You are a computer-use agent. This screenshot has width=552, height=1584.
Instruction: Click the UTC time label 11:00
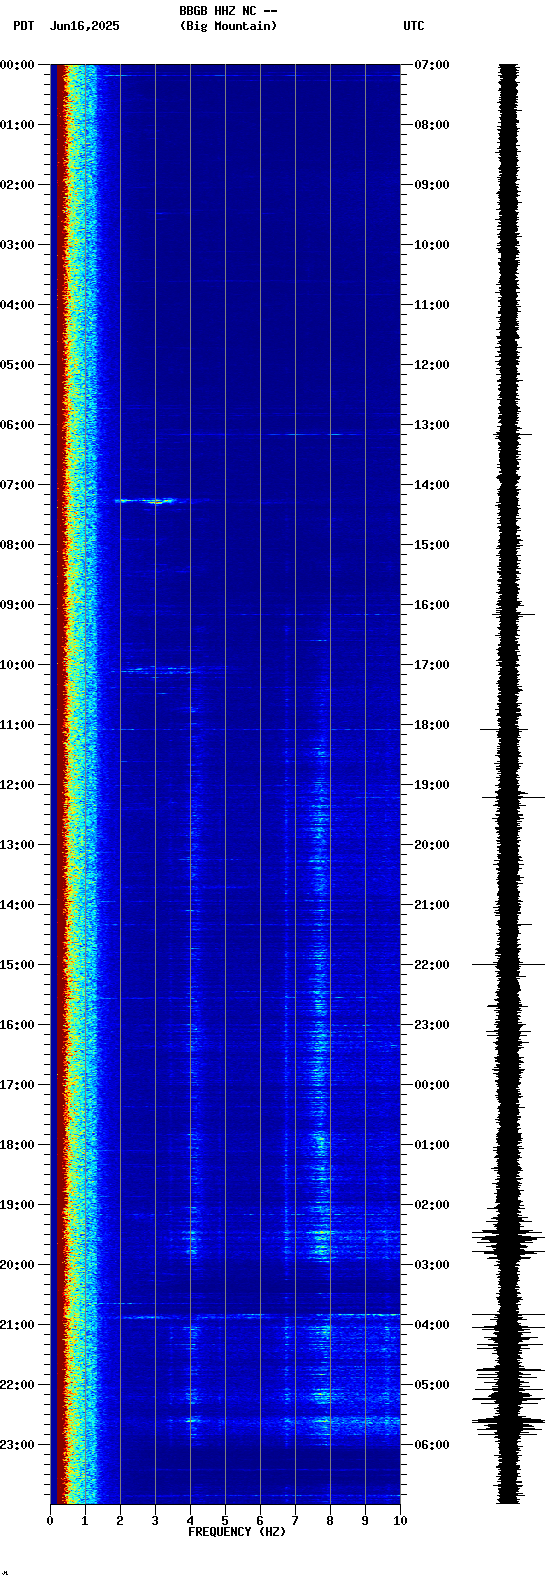point(432,305)
